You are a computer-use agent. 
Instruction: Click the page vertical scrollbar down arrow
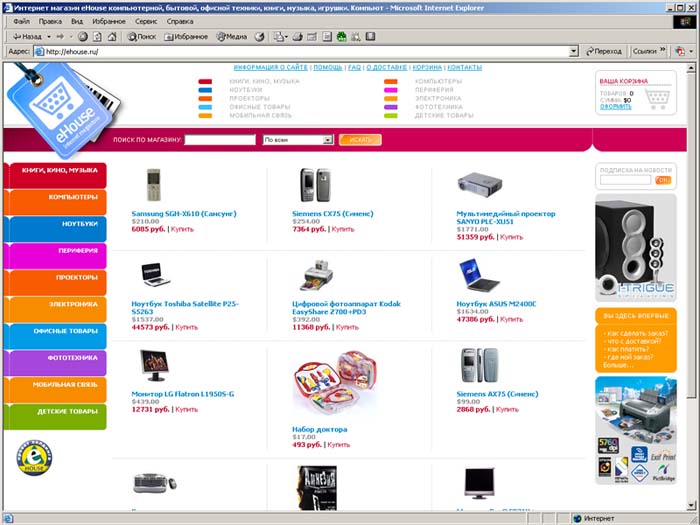691,505
